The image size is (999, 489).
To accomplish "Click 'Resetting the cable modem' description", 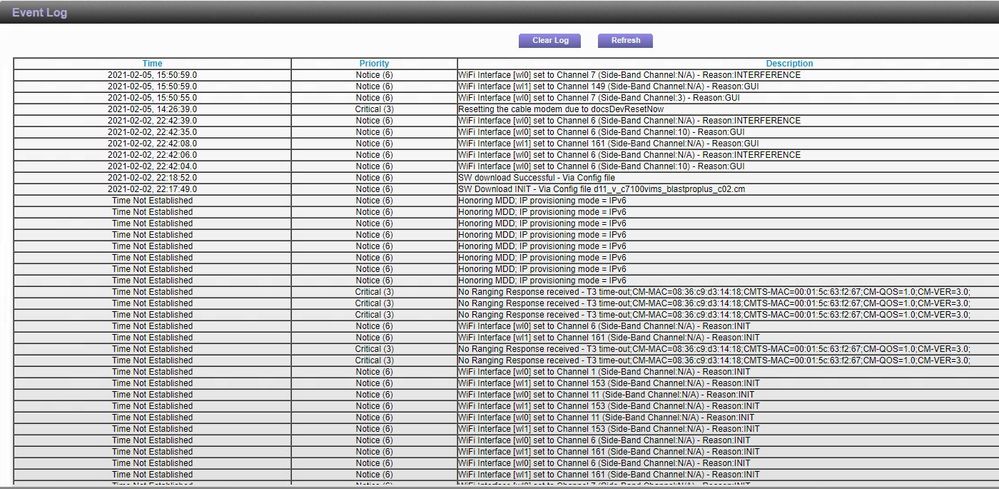I will click(561, 110).
